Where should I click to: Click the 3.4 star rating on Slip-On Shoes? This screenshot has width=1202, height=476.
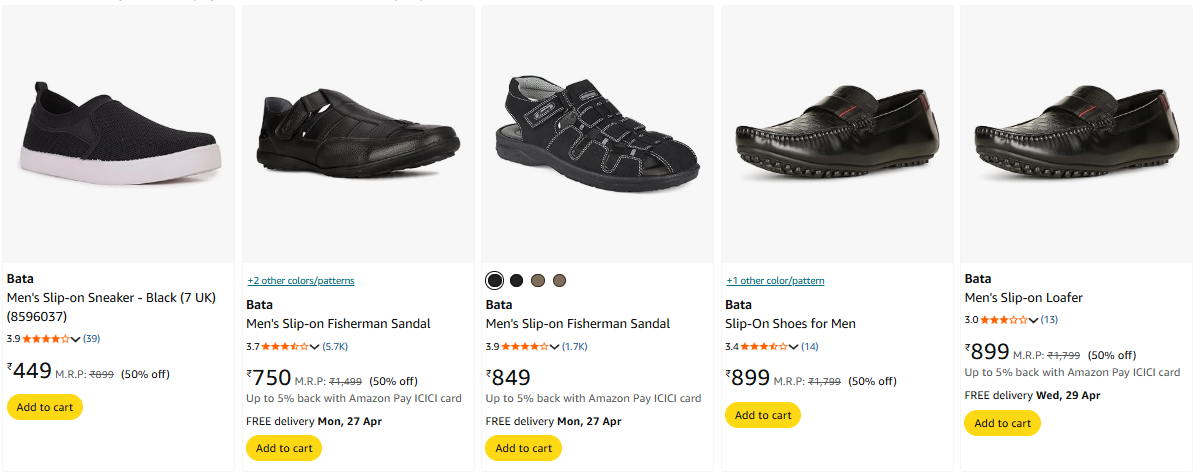coord(764,347)
